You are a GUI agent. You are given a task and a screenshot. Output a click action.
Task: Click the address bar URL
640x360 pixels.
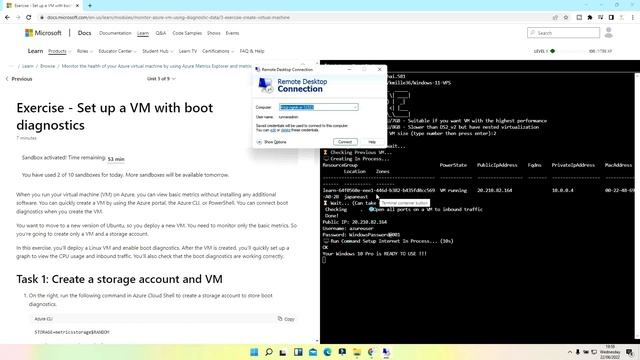[168, 18]
